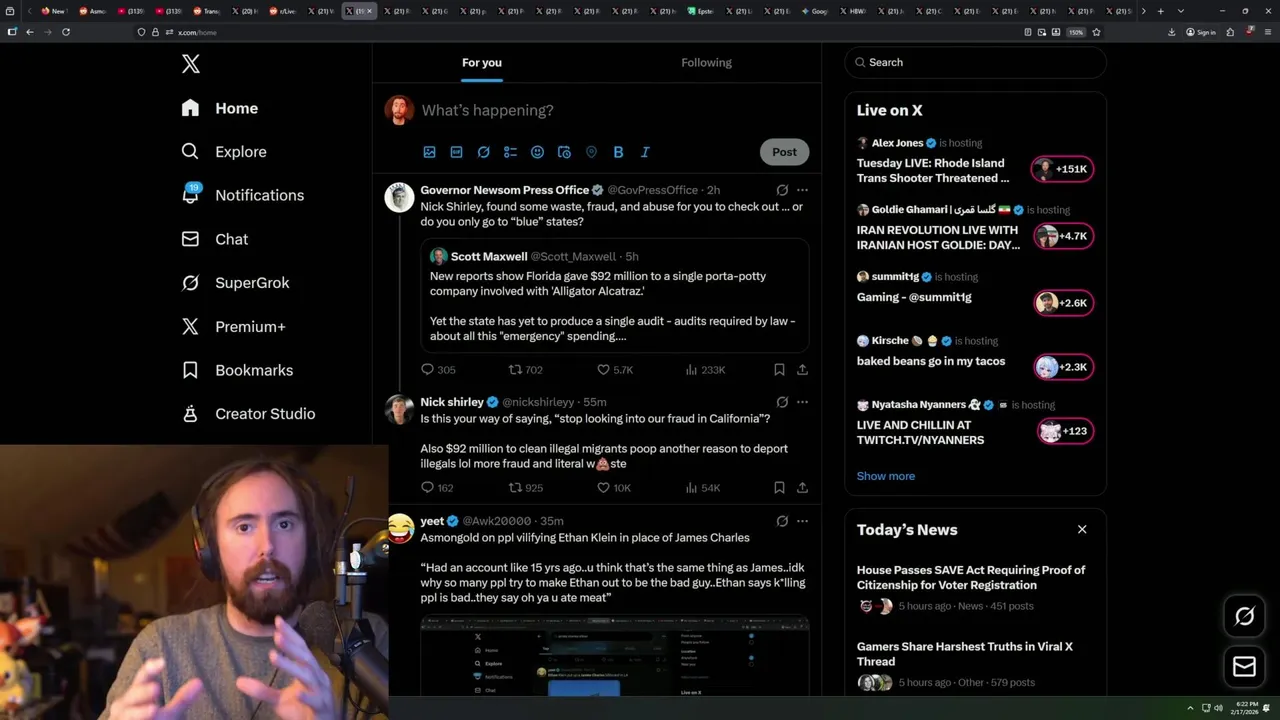Viewport: 1280px width, 720px height.
Task: Go back in browser
Action: 30,32
